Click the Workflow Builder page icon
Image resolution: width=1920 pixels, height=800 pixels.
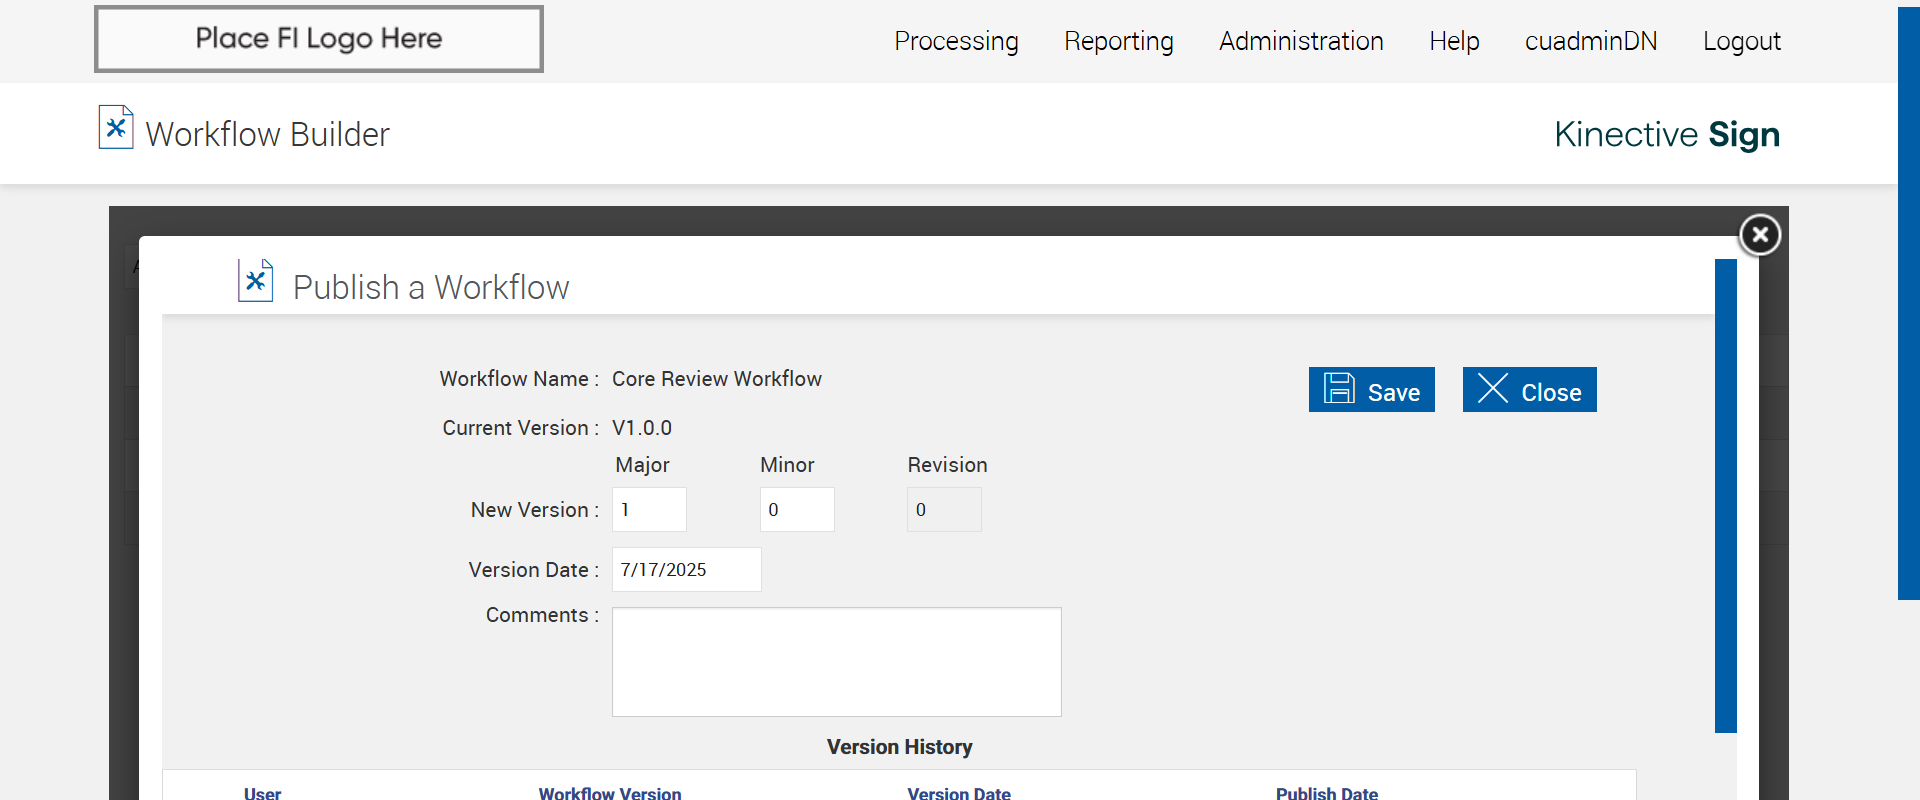point(116,128)
